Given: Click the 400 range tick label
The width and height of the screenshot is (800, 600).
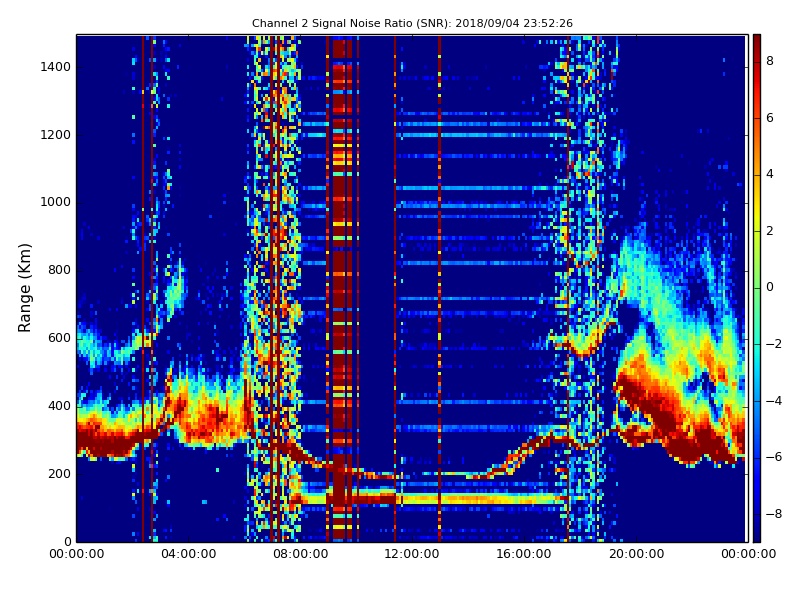Looking at the screenshot, I should 60,406.
